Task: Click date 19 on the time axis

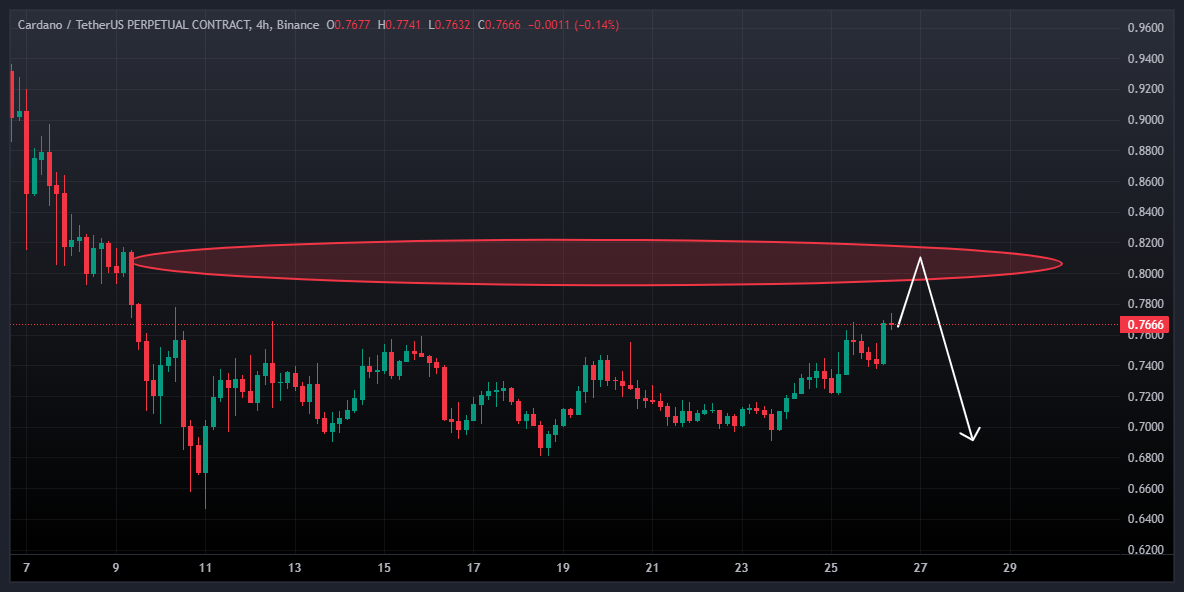Action: (563, 568)
